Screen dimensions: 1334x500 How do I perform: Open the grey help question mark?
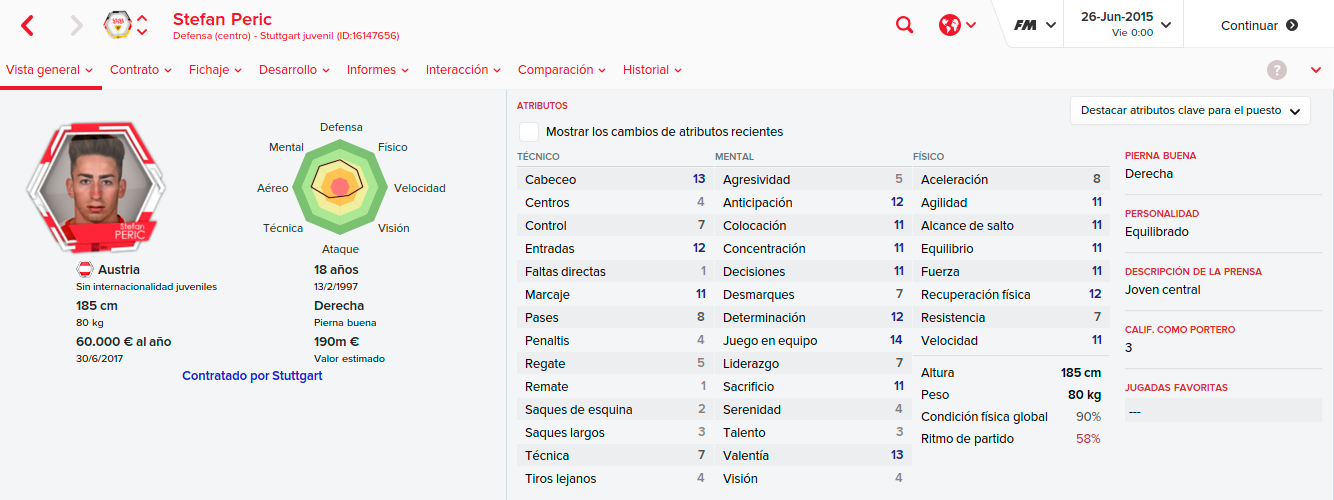(x=1277, y=70)
